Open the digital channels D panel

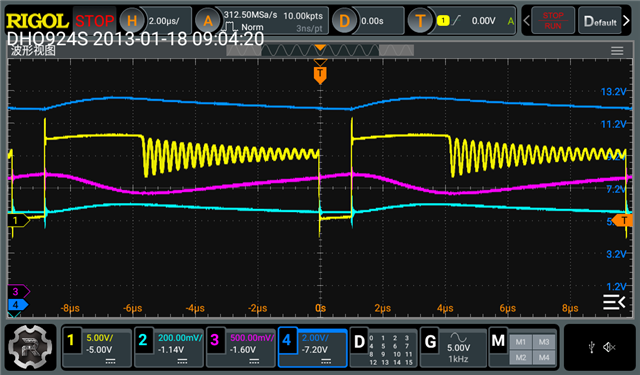(x=384, y=347)
